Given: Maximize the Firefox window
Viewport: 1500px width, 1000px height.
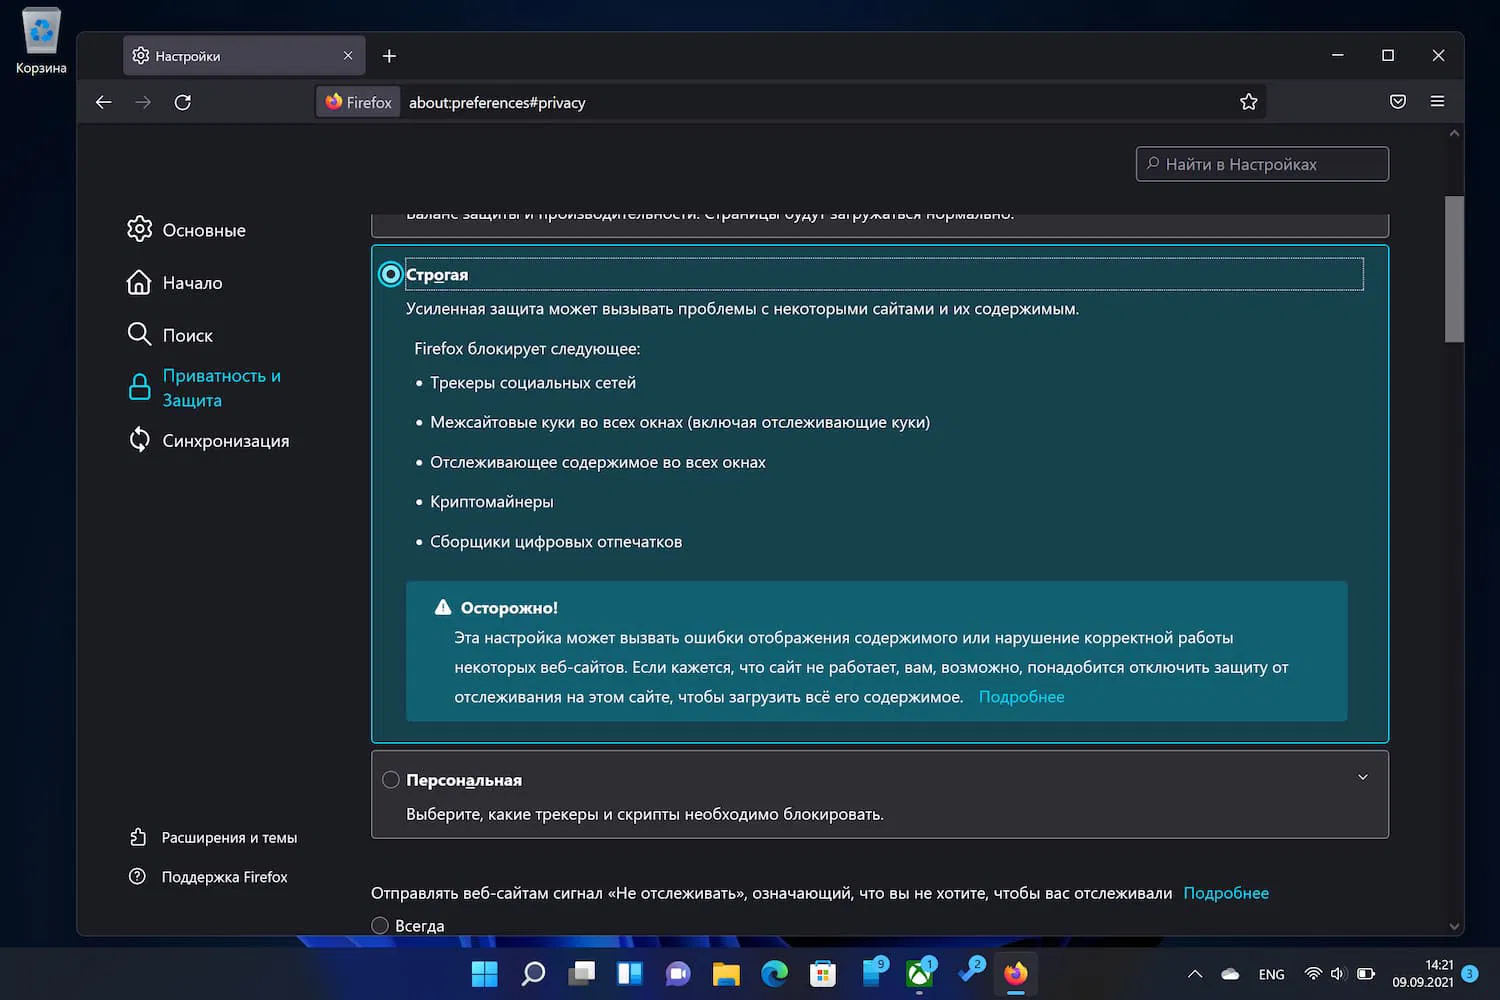Looking at the screenshot, I should [x=1388, y=56].
